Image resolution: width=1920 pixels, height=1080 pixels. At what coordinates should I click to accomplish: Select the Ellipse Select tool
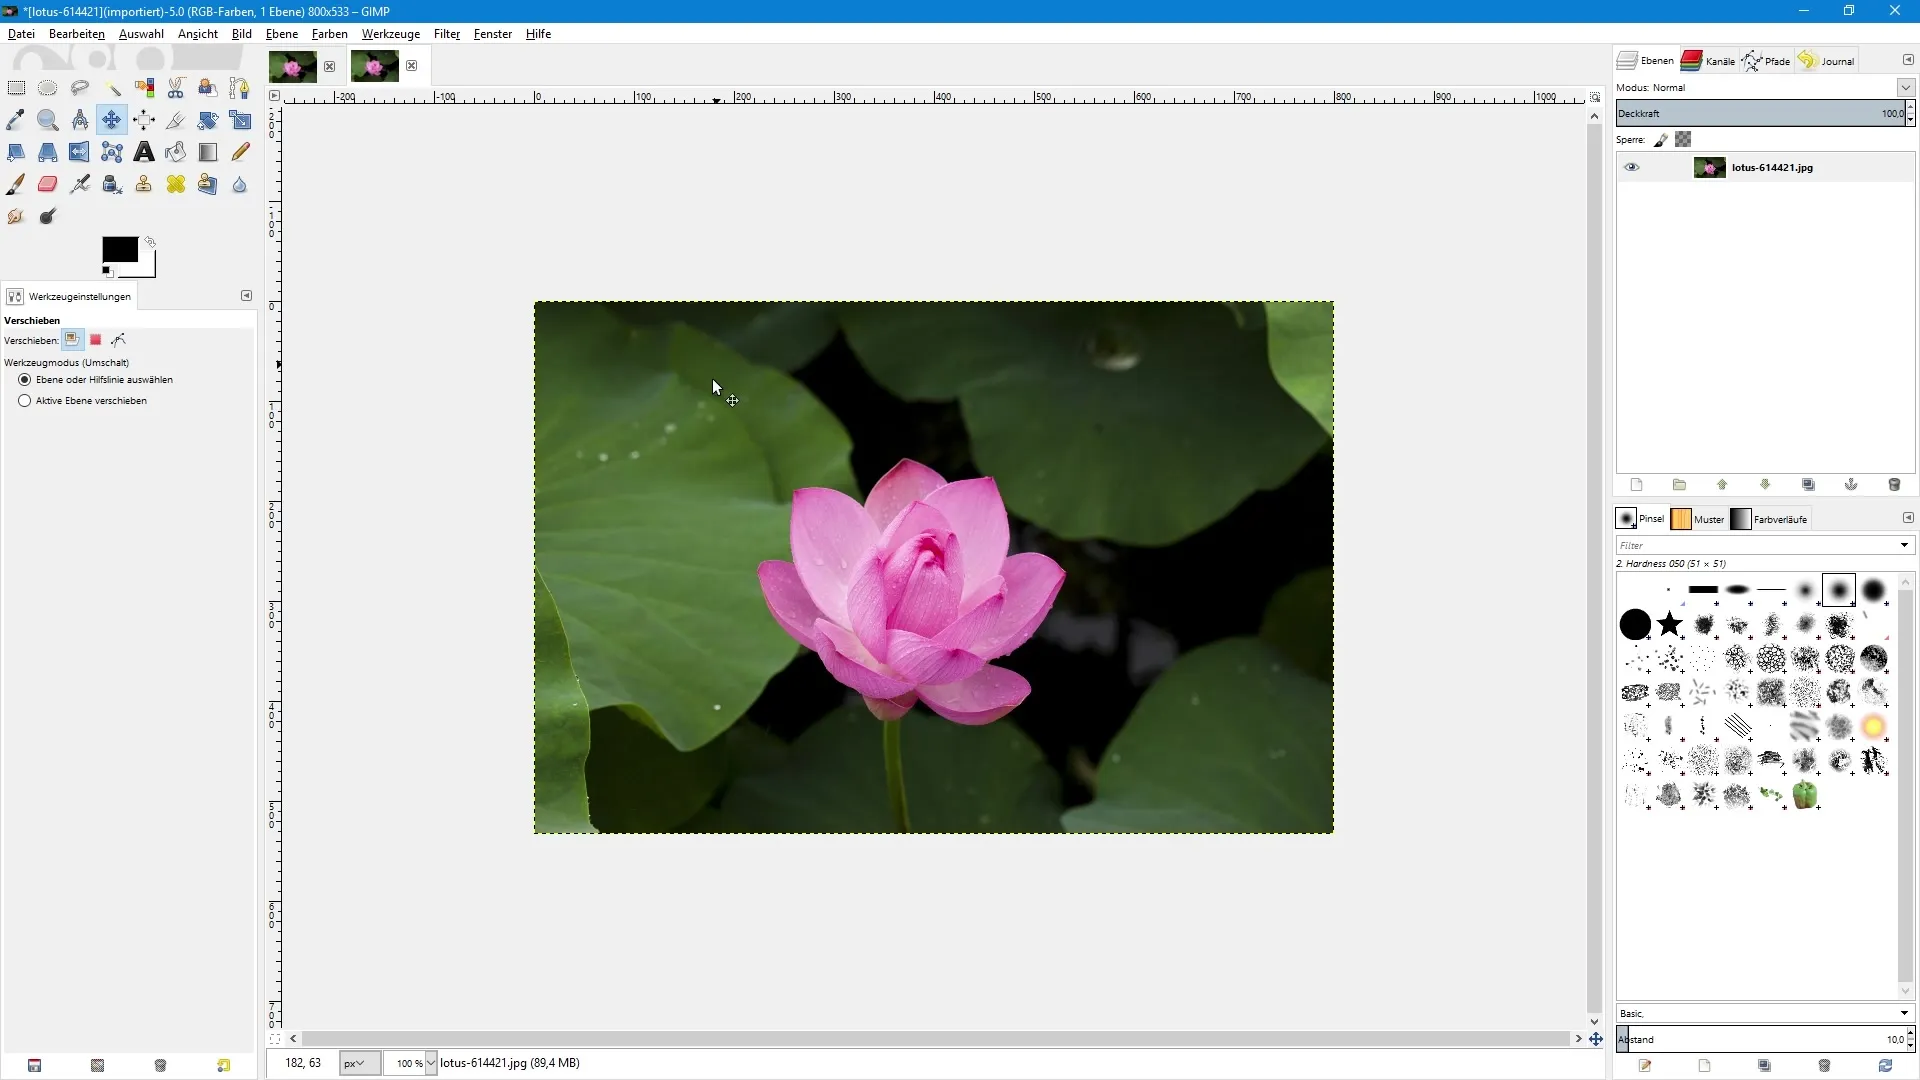pos(48,88)
